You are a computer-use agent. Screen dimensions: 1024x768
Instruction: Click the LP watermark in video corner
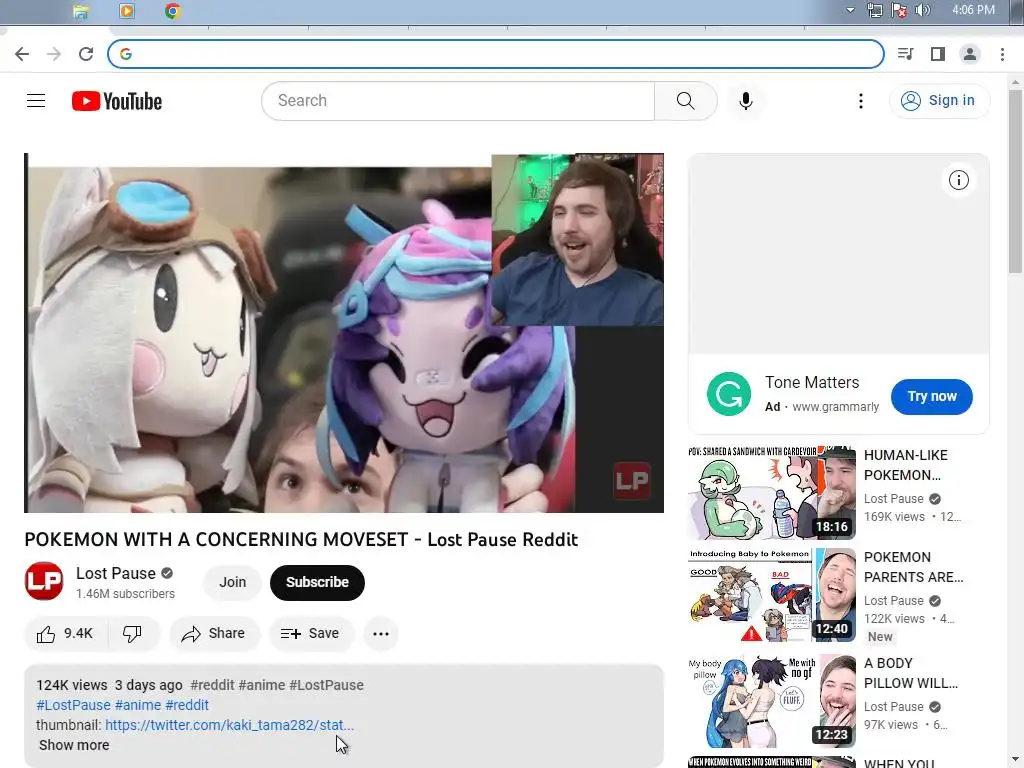point(632,481)
